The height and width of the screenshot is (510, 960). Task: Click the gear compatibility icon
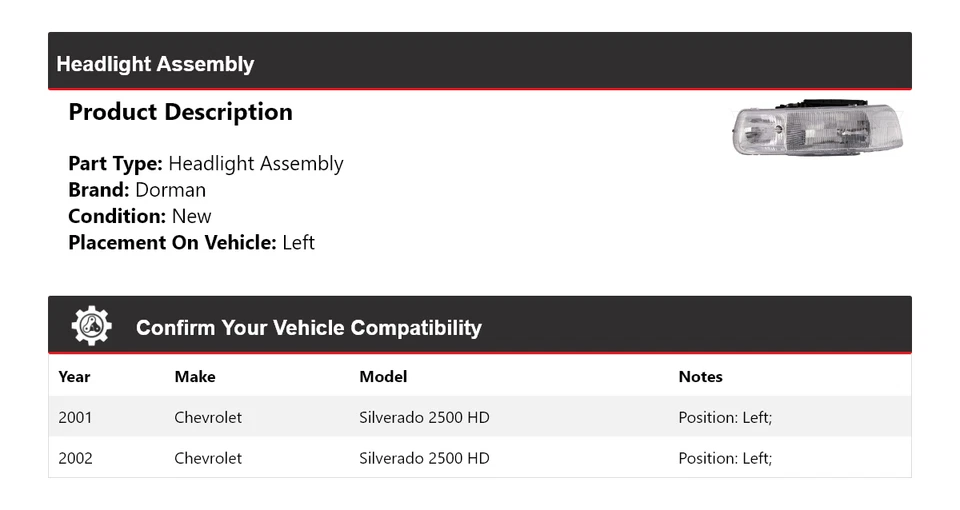click(91, 326)
